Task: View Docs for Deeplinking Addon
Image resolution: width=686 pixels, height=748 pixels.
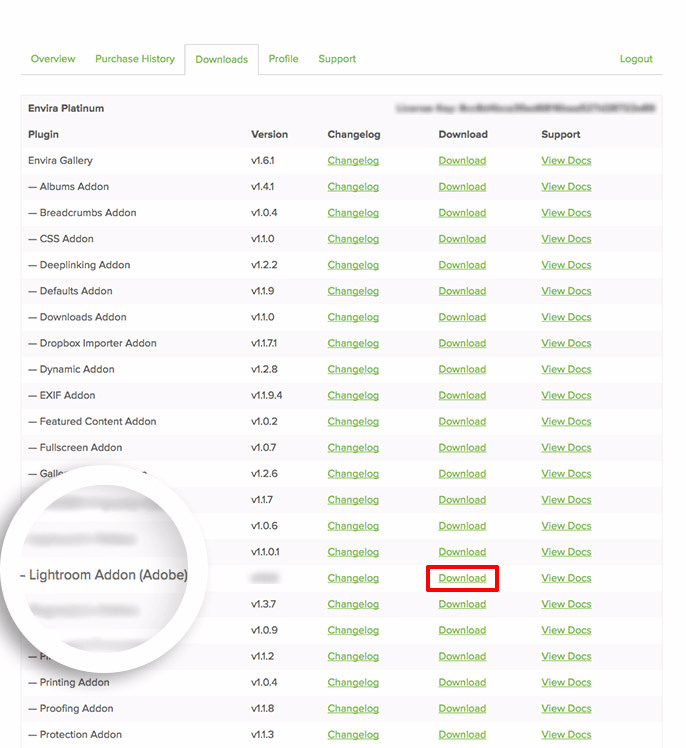Action: point(566,265)
